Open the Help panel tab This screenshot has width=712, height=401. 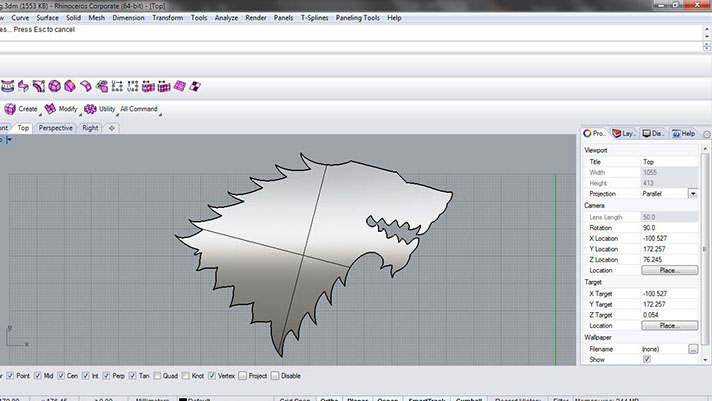(684, 134)
